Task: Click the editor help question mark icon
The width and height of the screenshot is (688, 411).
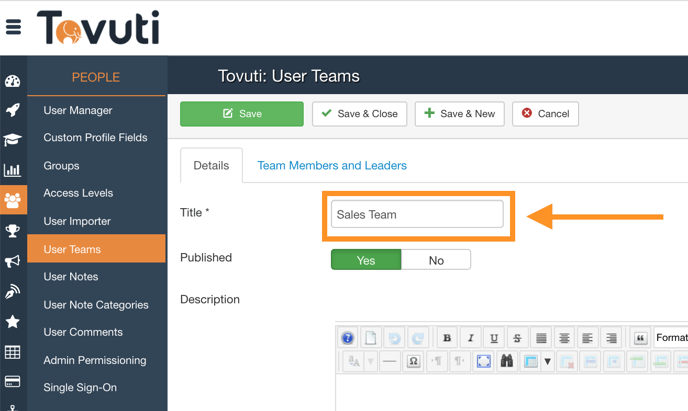Action: 347,338
